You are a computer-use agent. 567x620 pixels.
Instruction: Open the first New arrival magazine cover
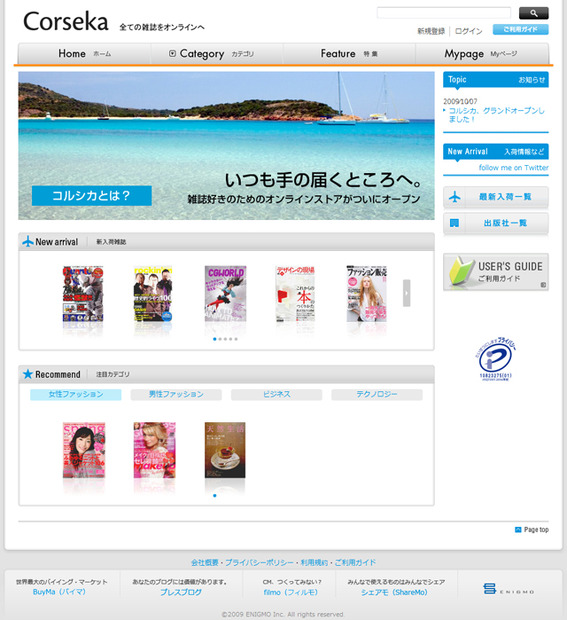tap(83, 293)
